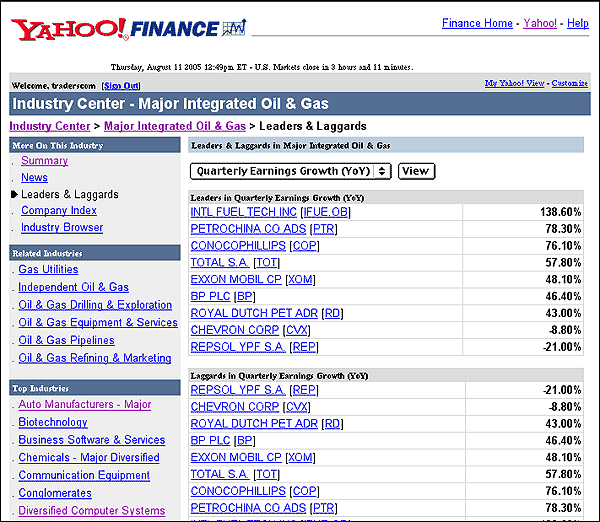Open BP PLC in Leaders table

(x=210, y=296)
